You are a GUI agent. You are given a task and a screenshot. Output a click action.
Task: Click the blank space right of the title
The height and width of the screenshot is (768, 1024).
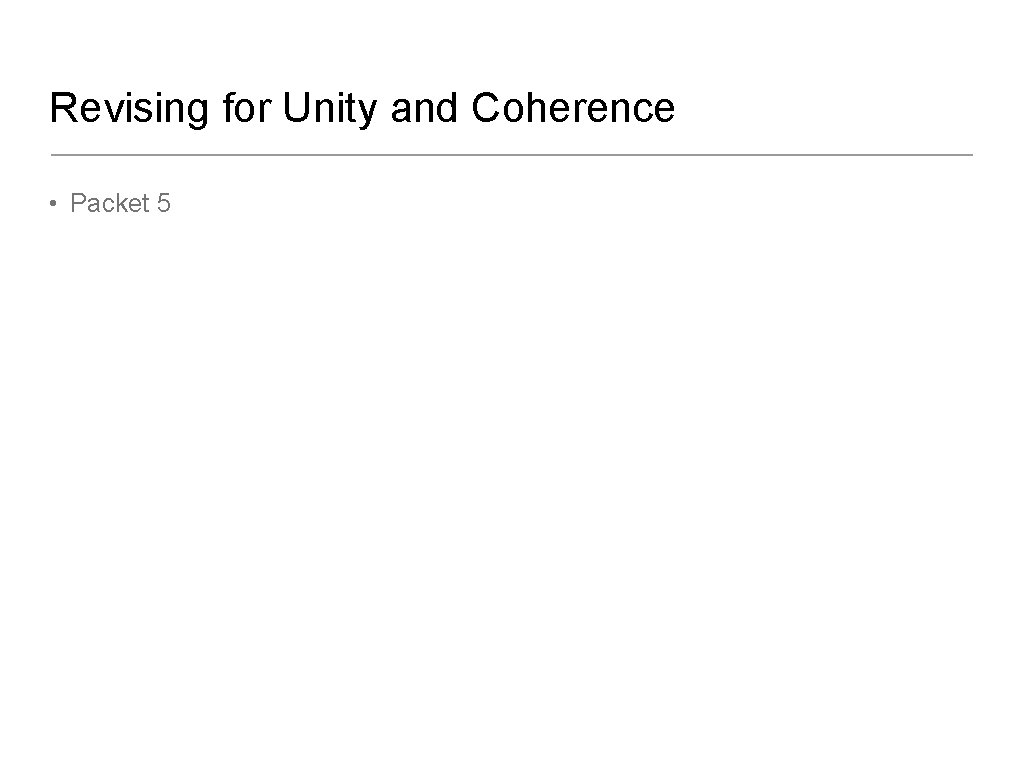tap(830, 108)
